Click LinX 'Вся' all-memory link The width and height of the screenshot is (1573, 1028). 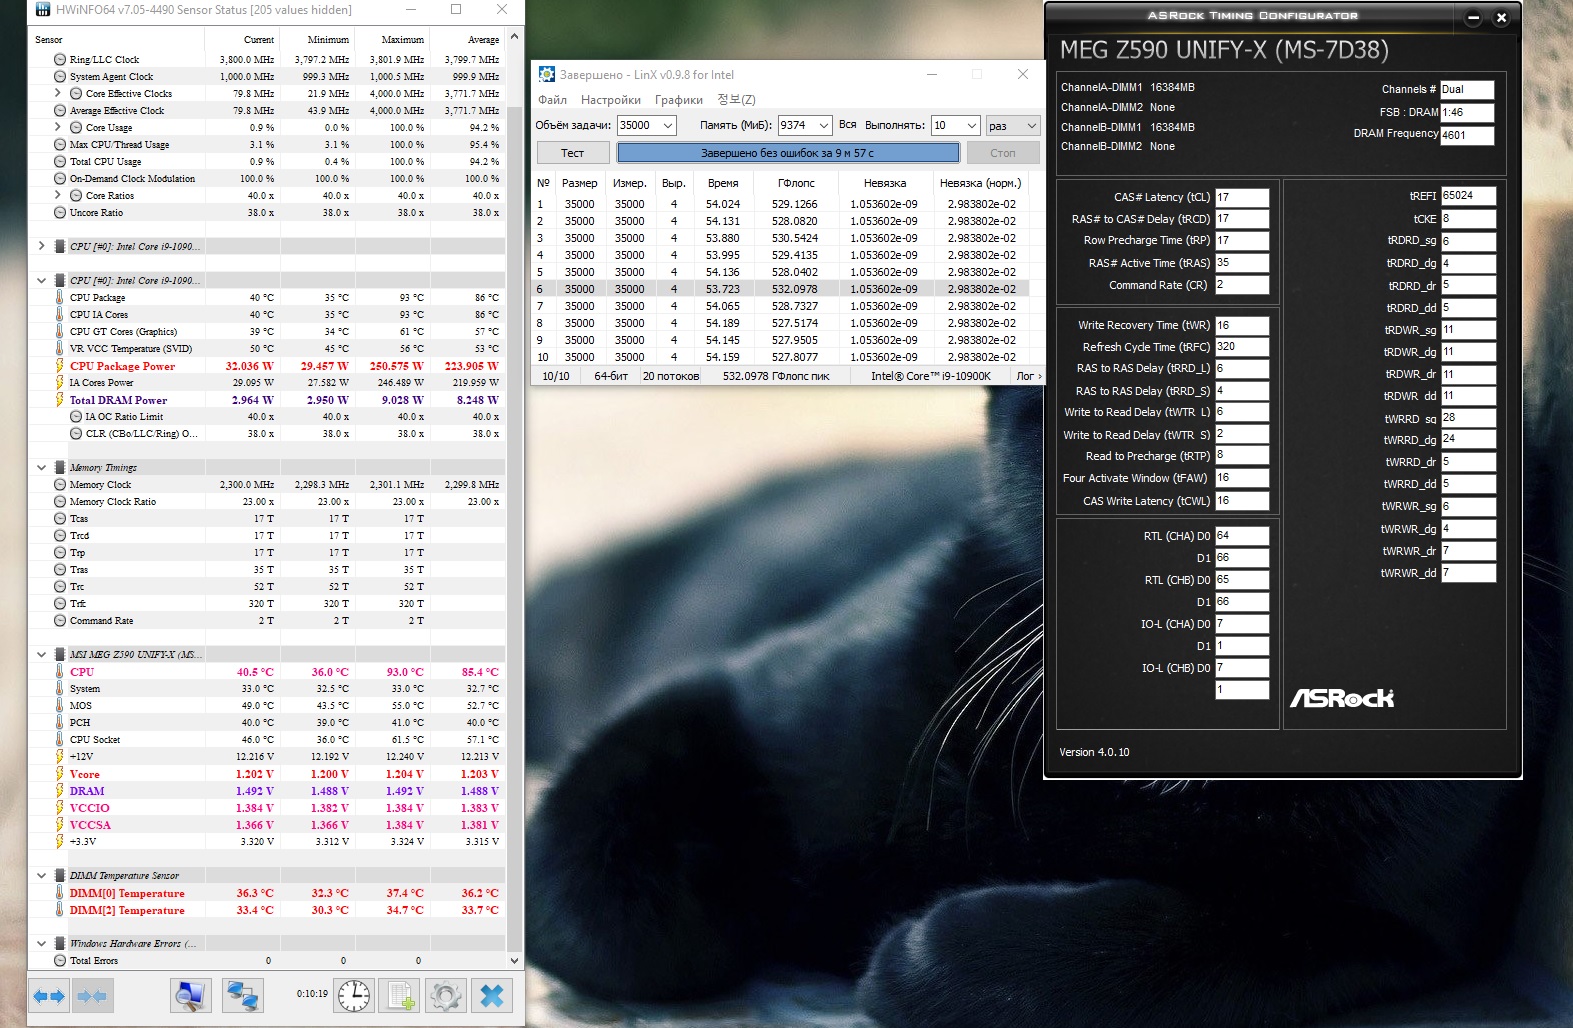[848, 125]
